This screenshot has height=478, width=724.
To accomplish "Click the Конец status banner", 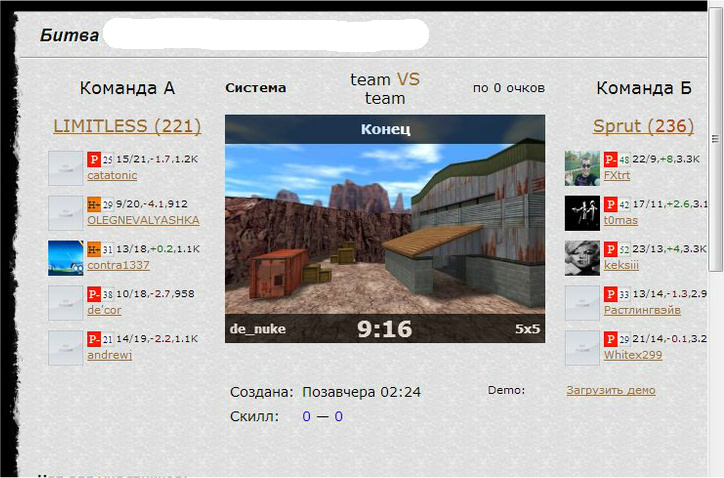I will (x=385, y=129).
